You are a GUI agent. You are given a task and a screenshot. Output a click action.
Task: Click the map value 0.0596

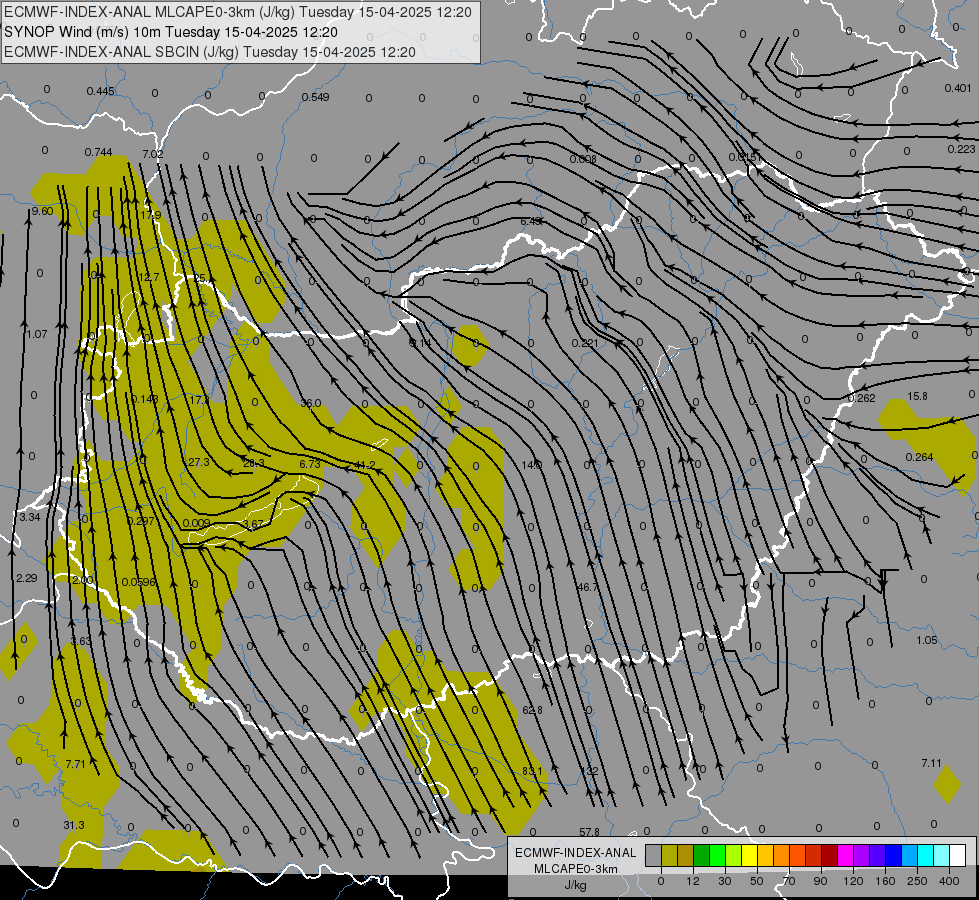coord(138,581)
